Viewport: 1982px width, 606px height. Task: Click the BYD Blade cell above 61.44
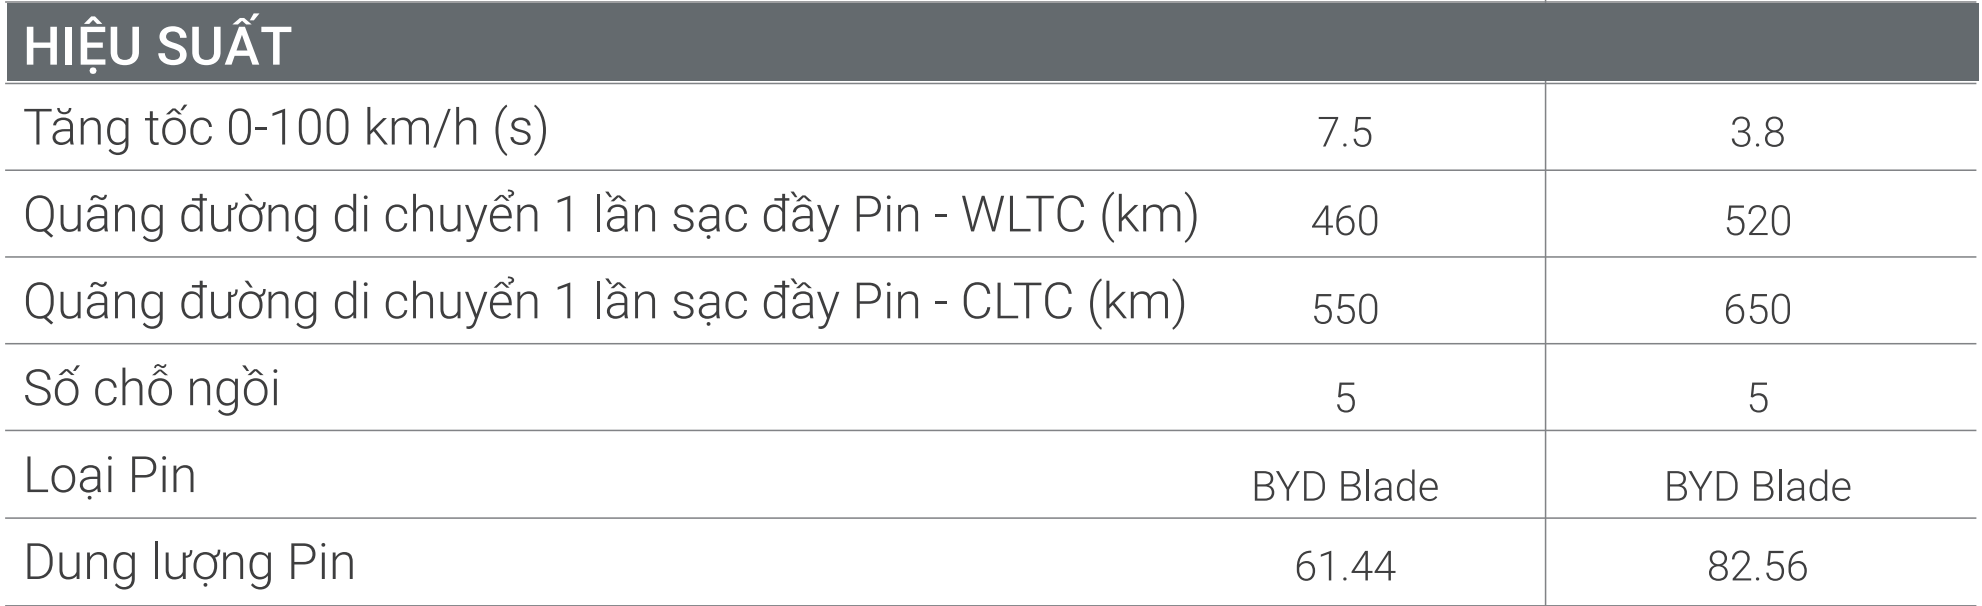click(1344, 487)
